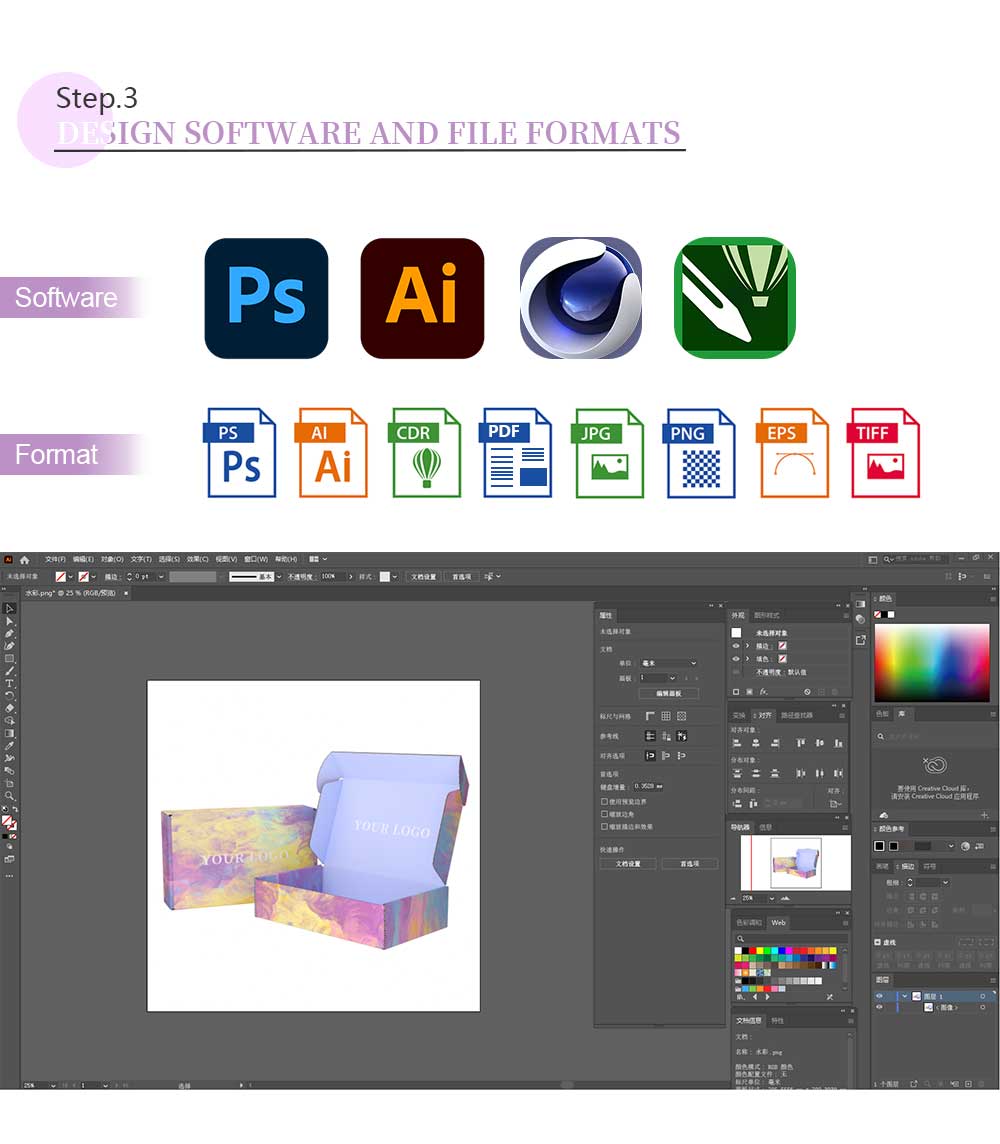This screenshot has width=1000, height=1144.
Task: Select the Selection tool in Illustrator's toolbar
Action: coord(9,608)
